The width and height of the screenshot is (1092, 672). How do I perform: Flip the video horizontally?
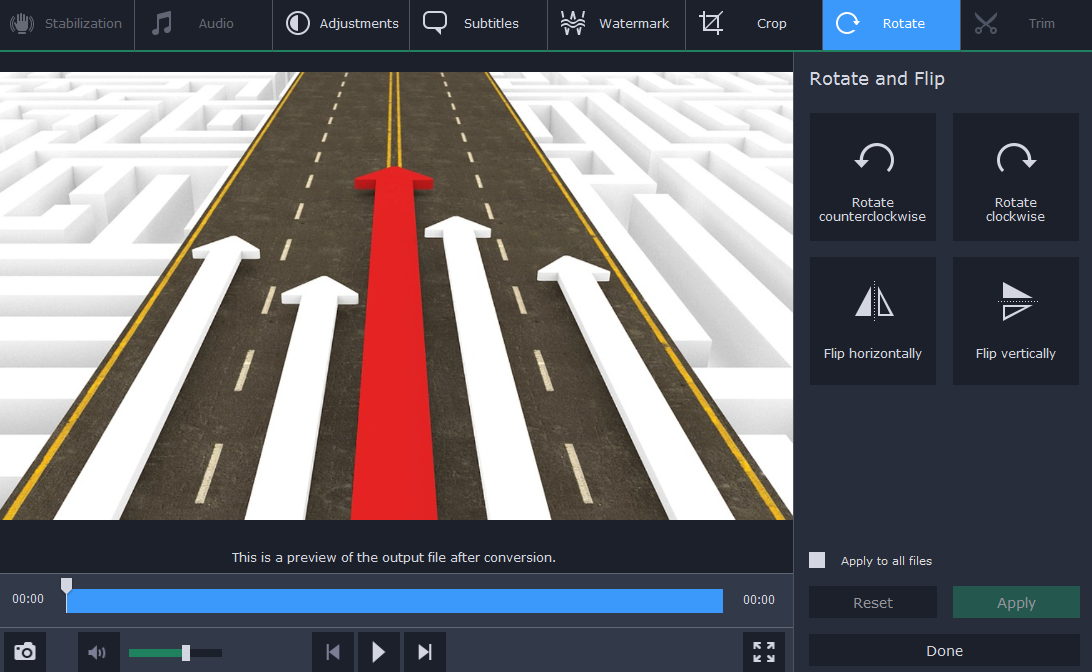(873, 321)
